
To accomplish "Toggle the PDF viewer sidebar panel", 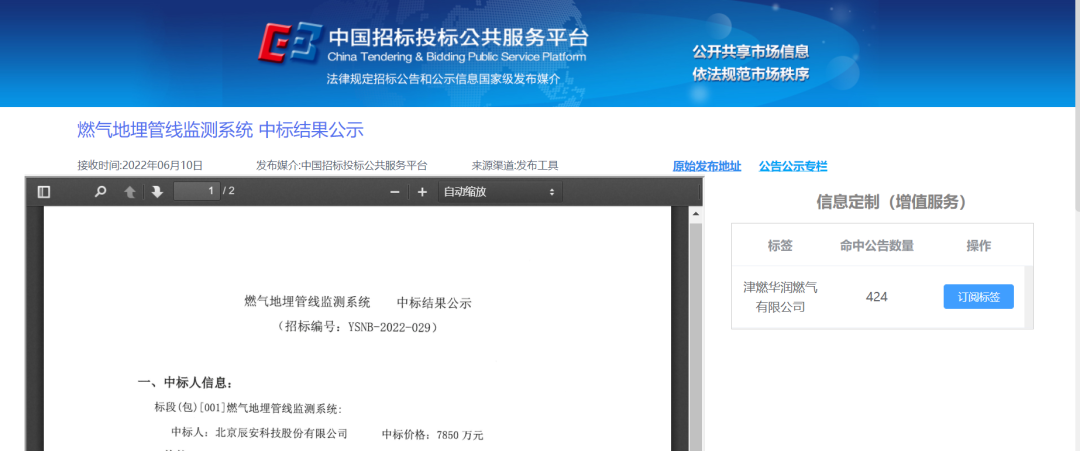I will point(44,192).
